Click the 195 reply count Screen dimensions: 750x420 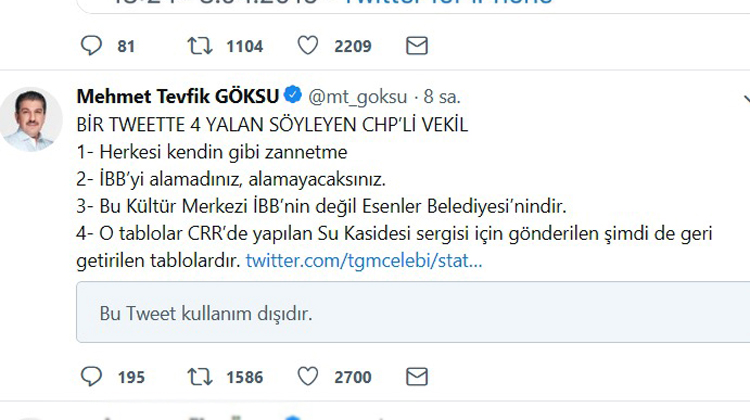coord(131,377)
